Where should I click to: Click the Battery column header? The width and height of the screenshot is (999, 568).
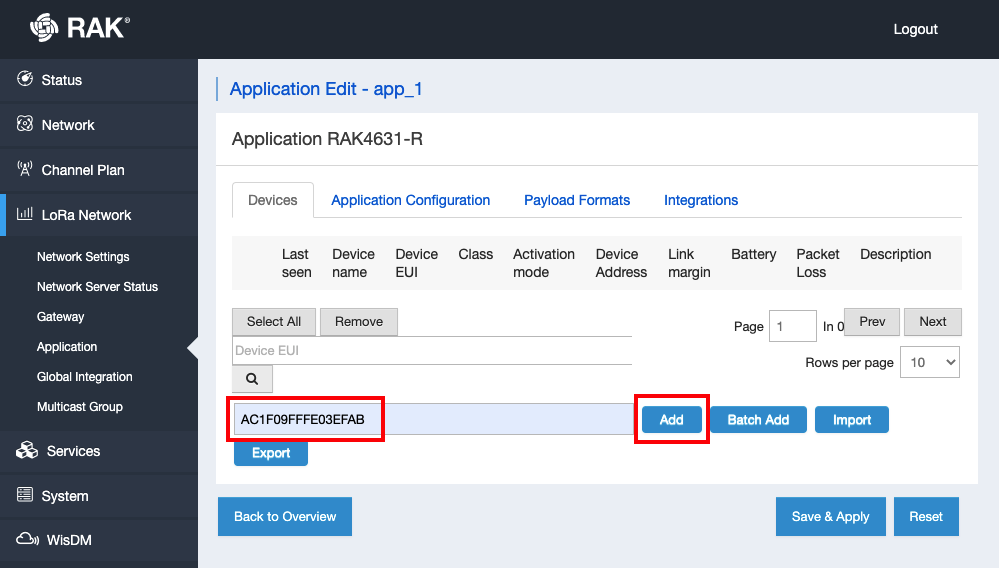pyautogui.click(x=754, y=254)
